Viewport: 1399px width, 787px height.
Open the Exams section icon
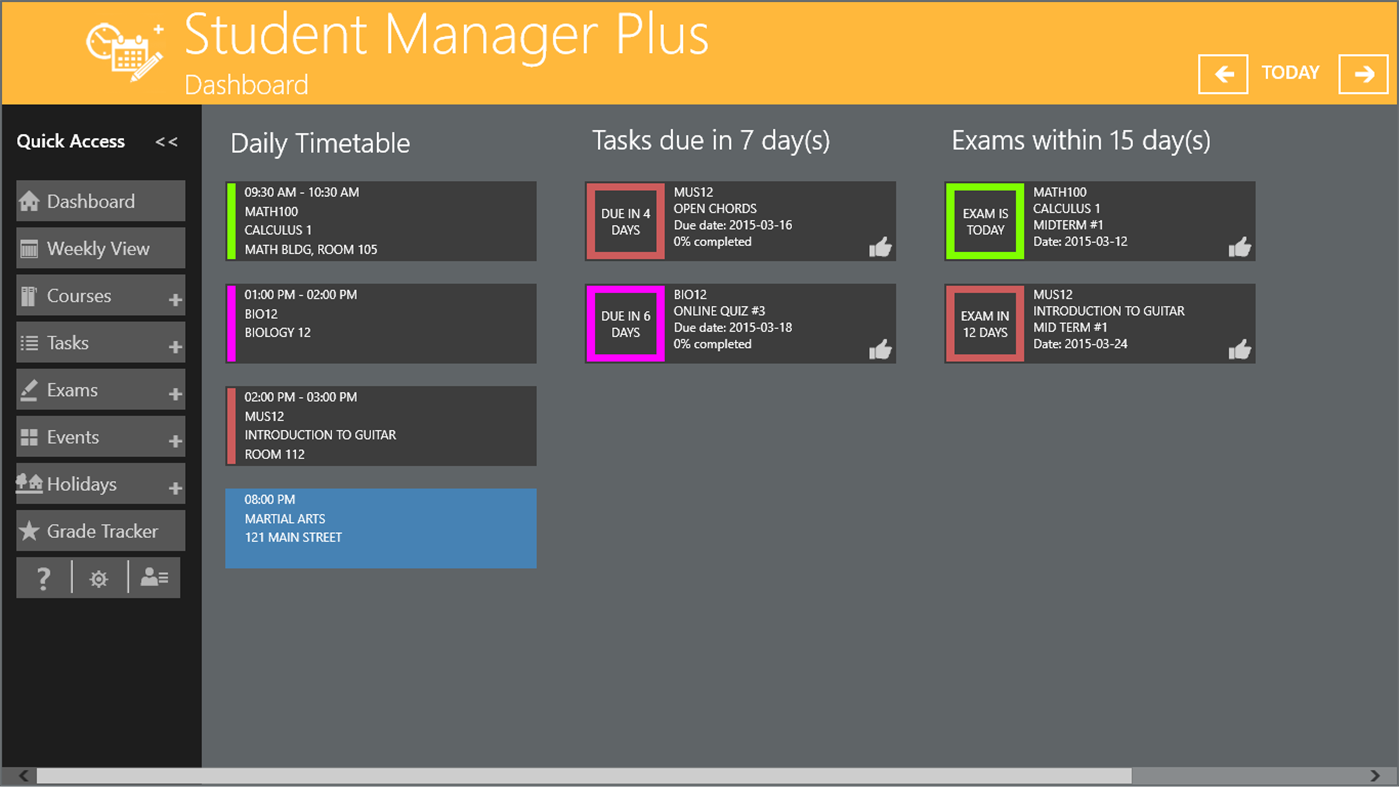click(32, 389)
